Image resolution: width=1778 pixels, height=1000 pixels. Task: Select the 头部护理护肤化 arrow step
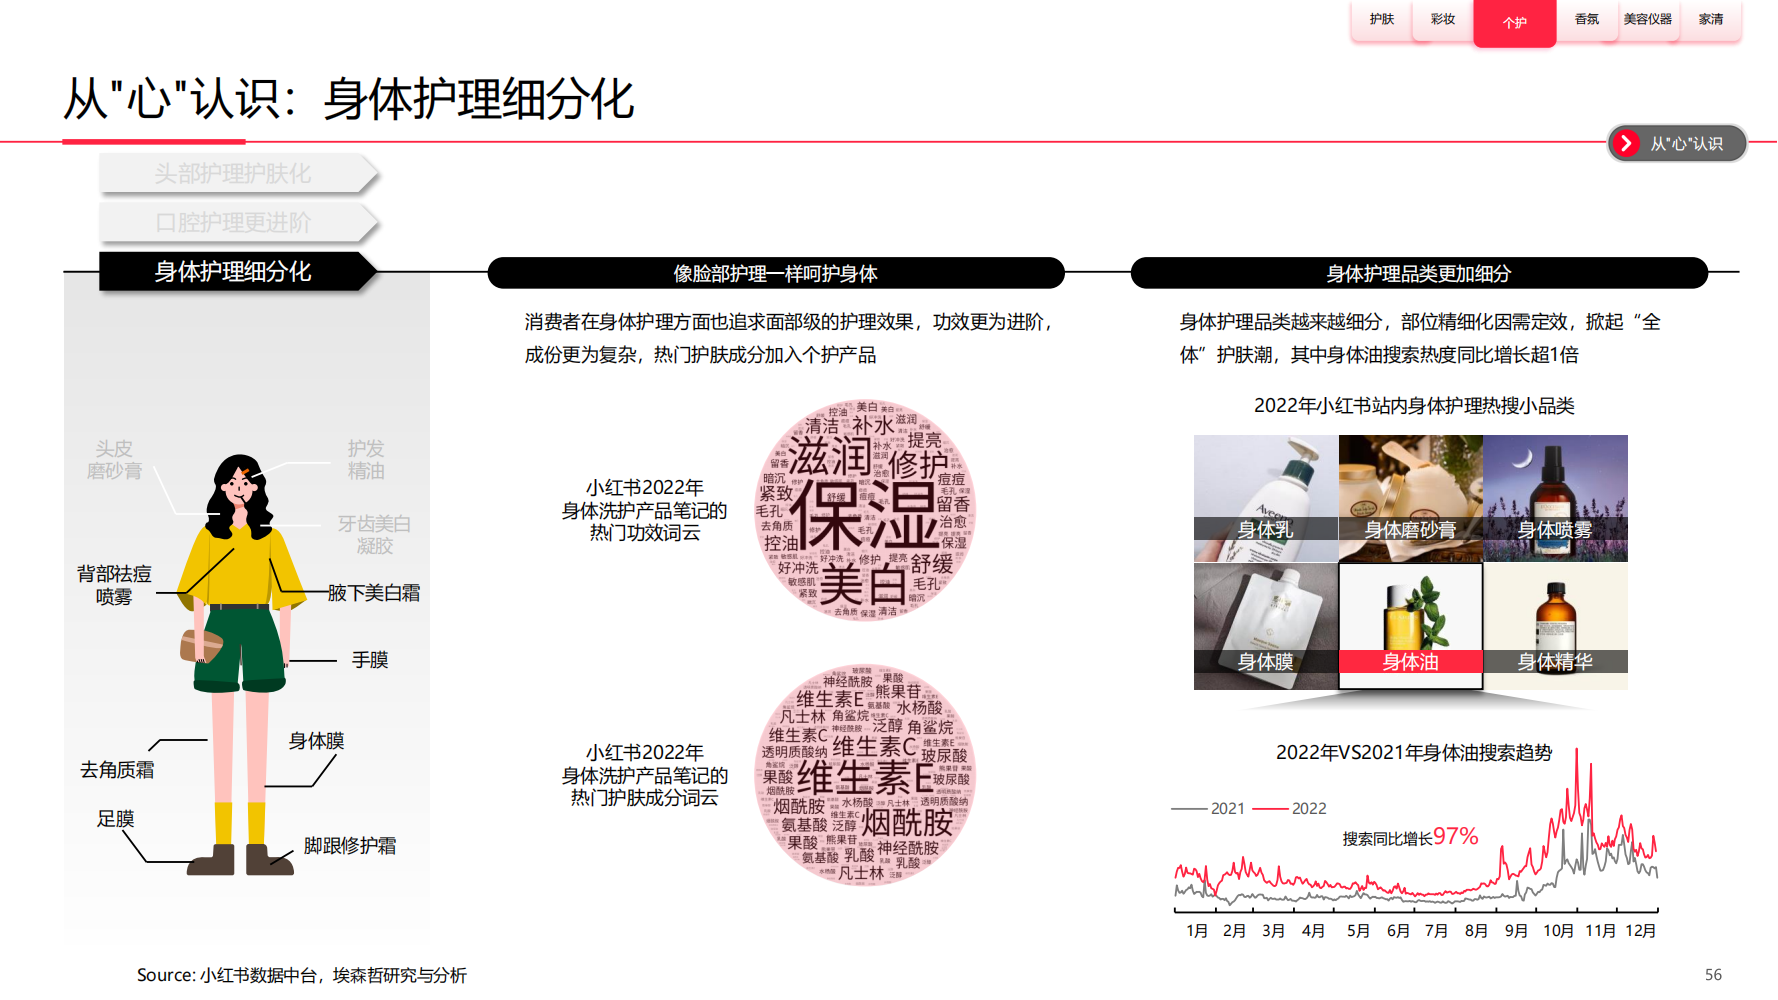(x=236, y=174)
